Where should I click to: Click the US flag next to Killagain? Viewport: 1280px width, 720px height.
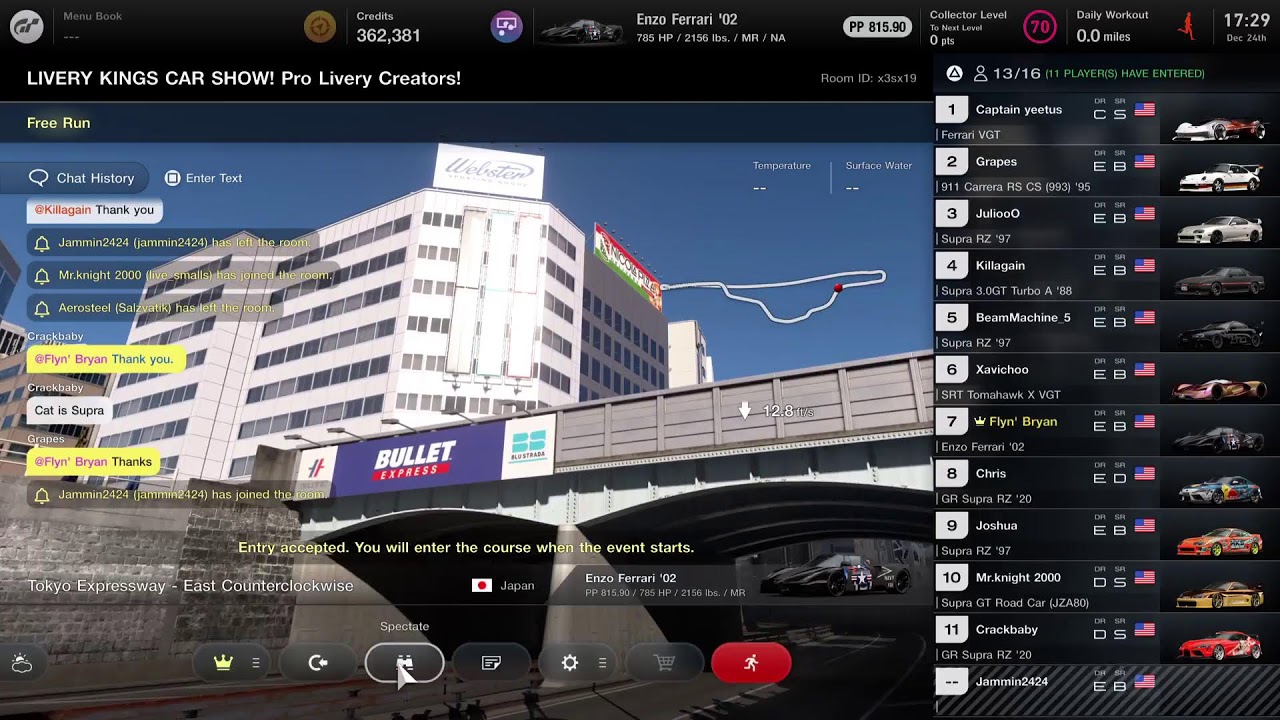pyautogui.click(x=1144, y=266)
